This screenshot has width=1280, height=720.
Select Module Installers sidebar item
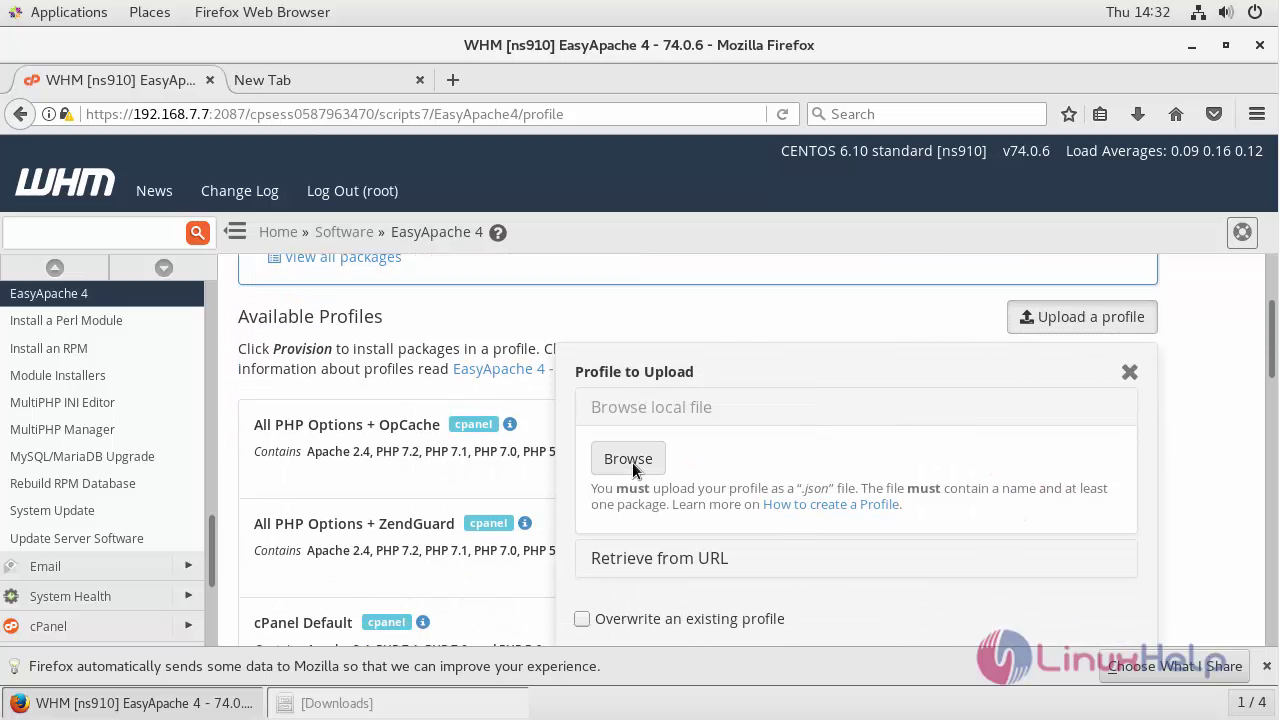(x=58, y=375)
